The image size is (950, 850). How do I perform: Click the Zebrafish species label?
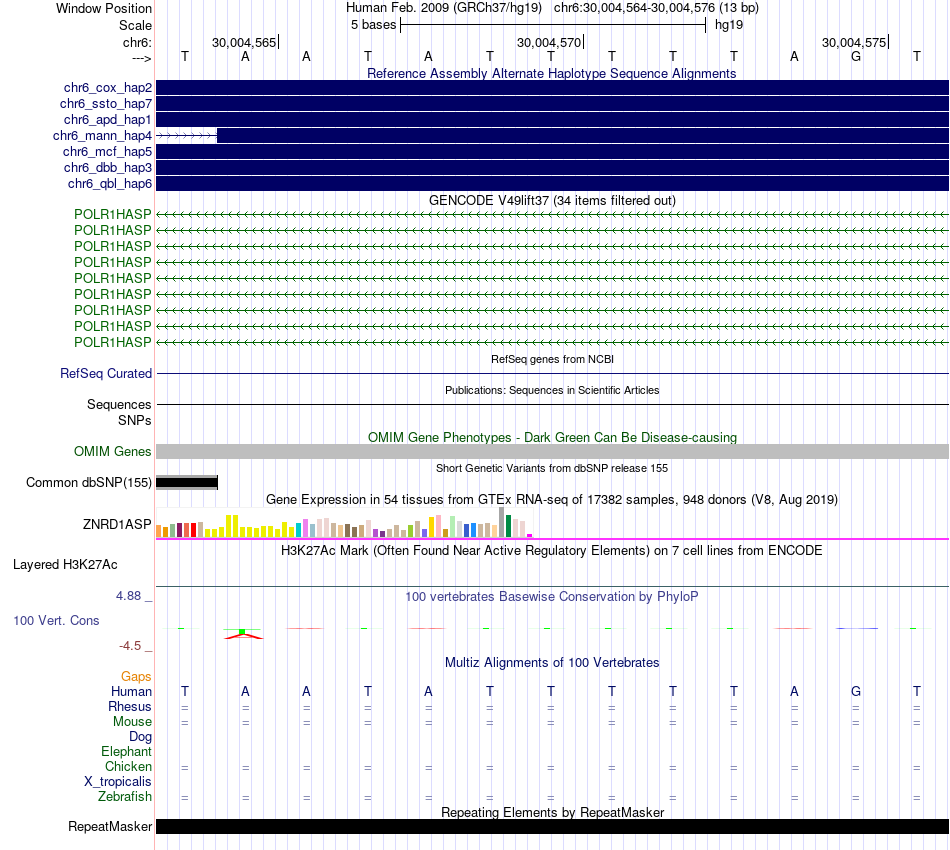pos(125,797)
